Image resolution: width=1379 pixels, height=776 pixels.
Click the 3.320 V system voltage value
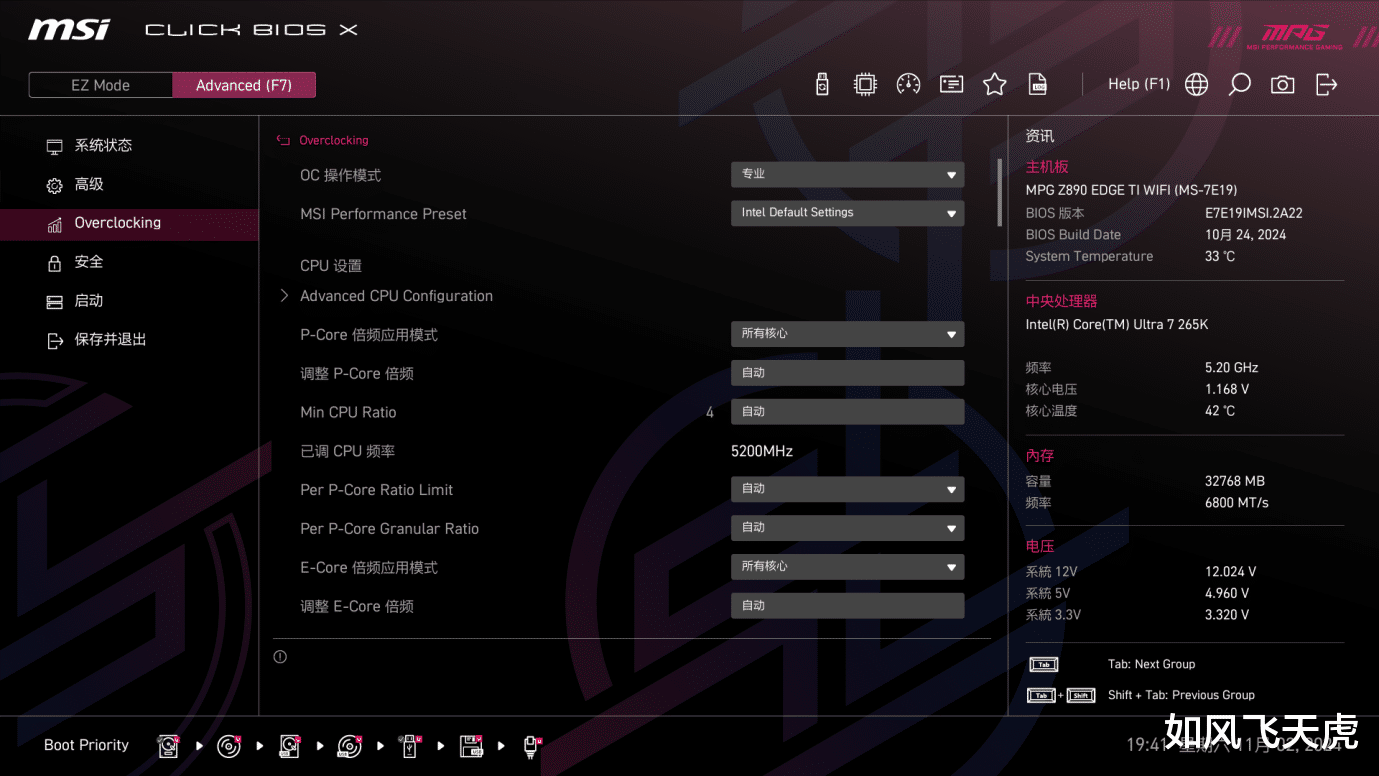1227,616
